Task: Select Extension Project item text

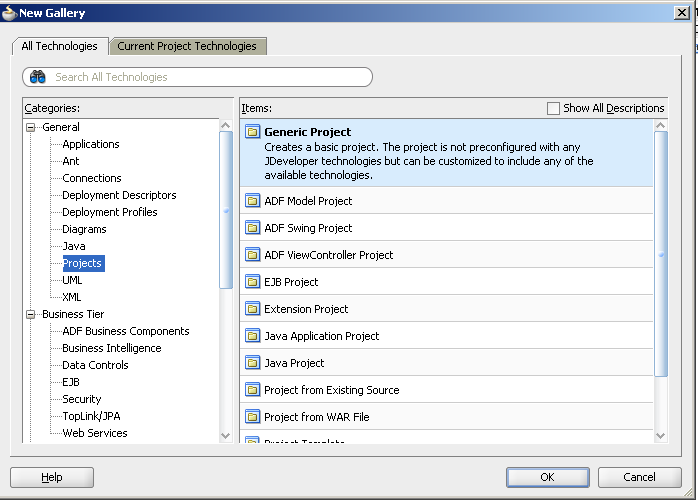Action: (306, 309)
